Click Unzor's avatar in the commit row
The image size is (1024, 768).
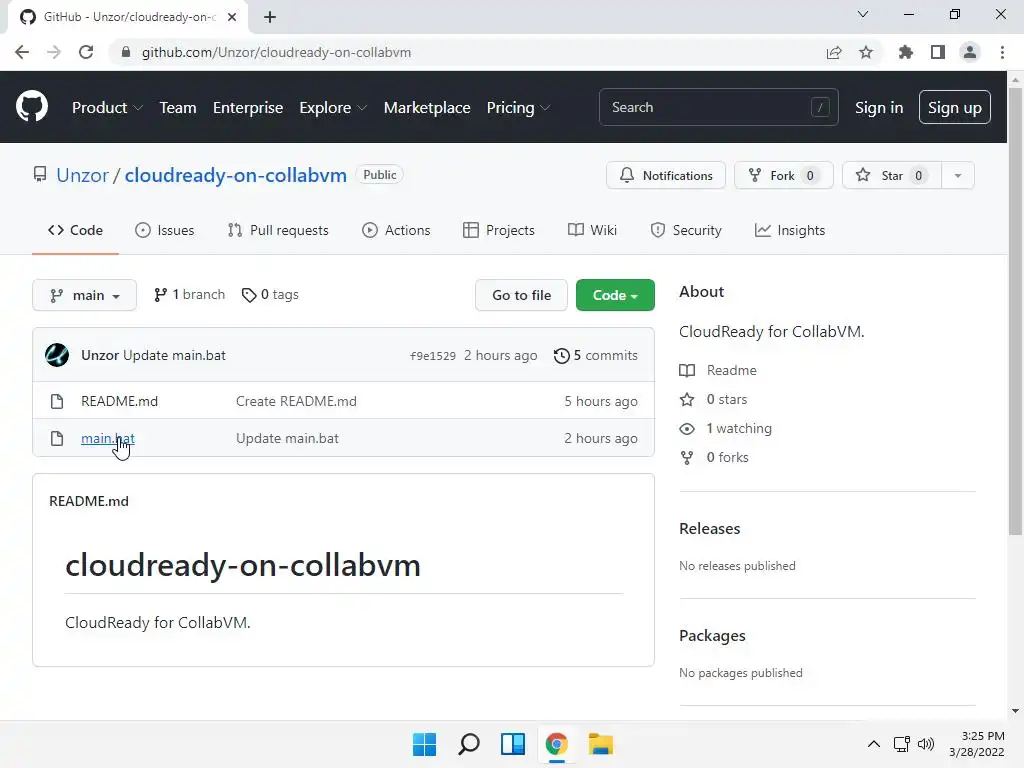click(57, 355)
